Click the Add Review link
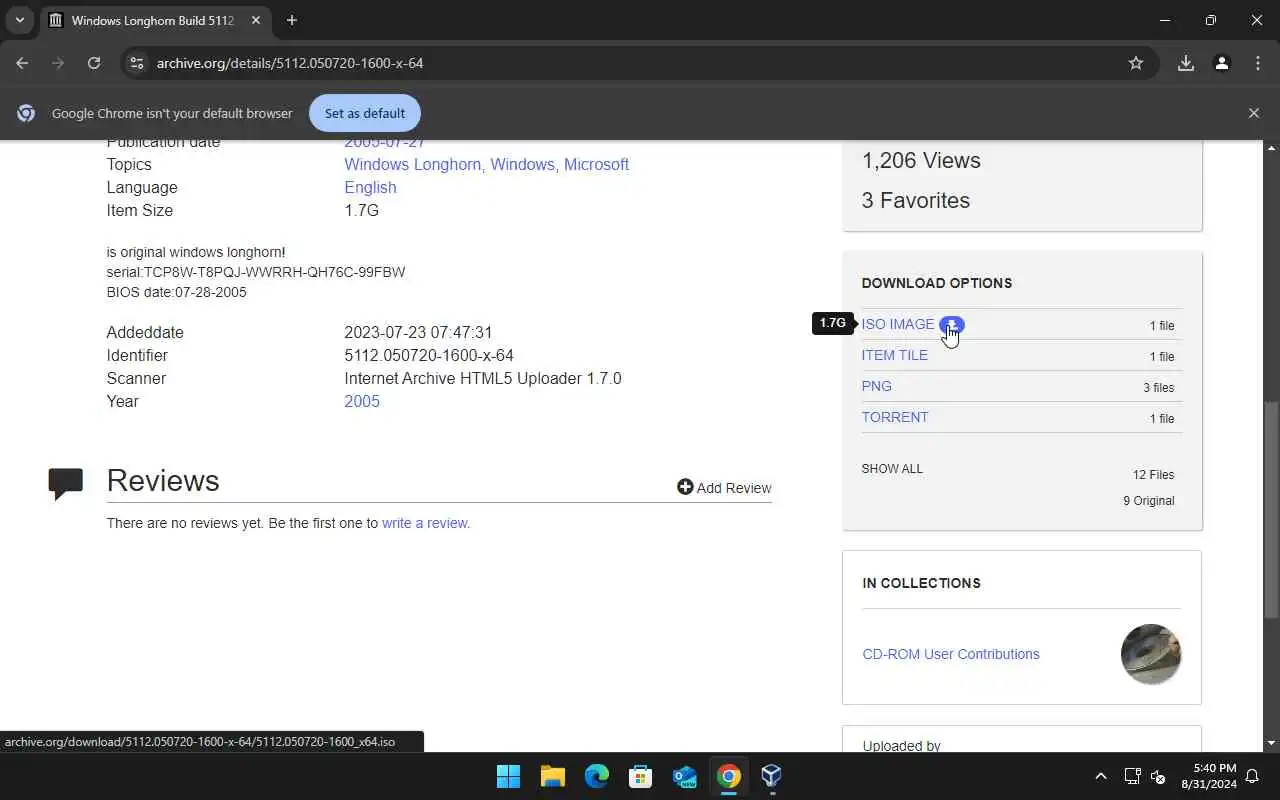 pos(724,488)
